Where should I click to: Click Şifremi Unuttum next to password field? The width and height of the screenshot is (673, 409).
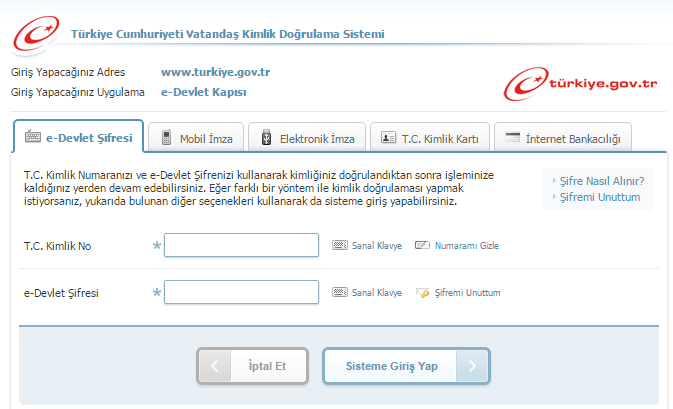pos(467,293)
